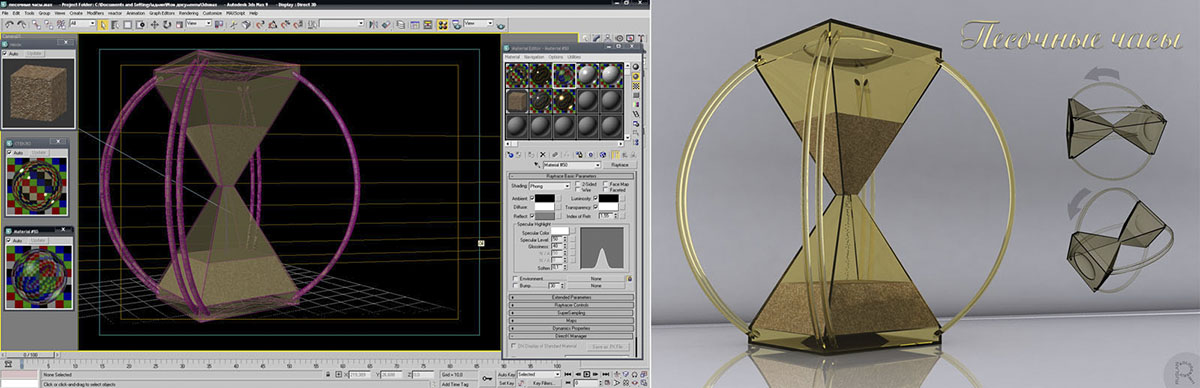Viewport: 1200px width, 388px height.
Task: Enable the Face Map checkbox
Action: pos(606,183)
